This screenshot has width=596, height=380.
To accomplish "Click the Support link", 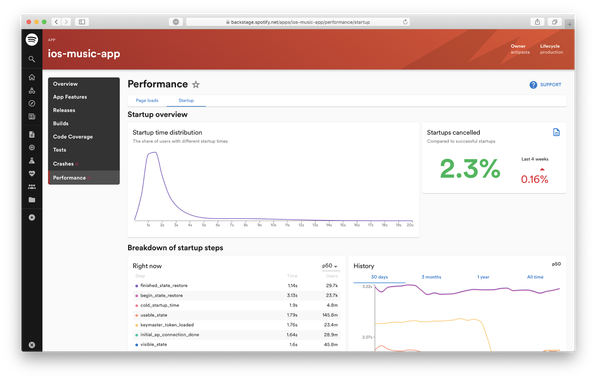I will (x=550, y=85).
